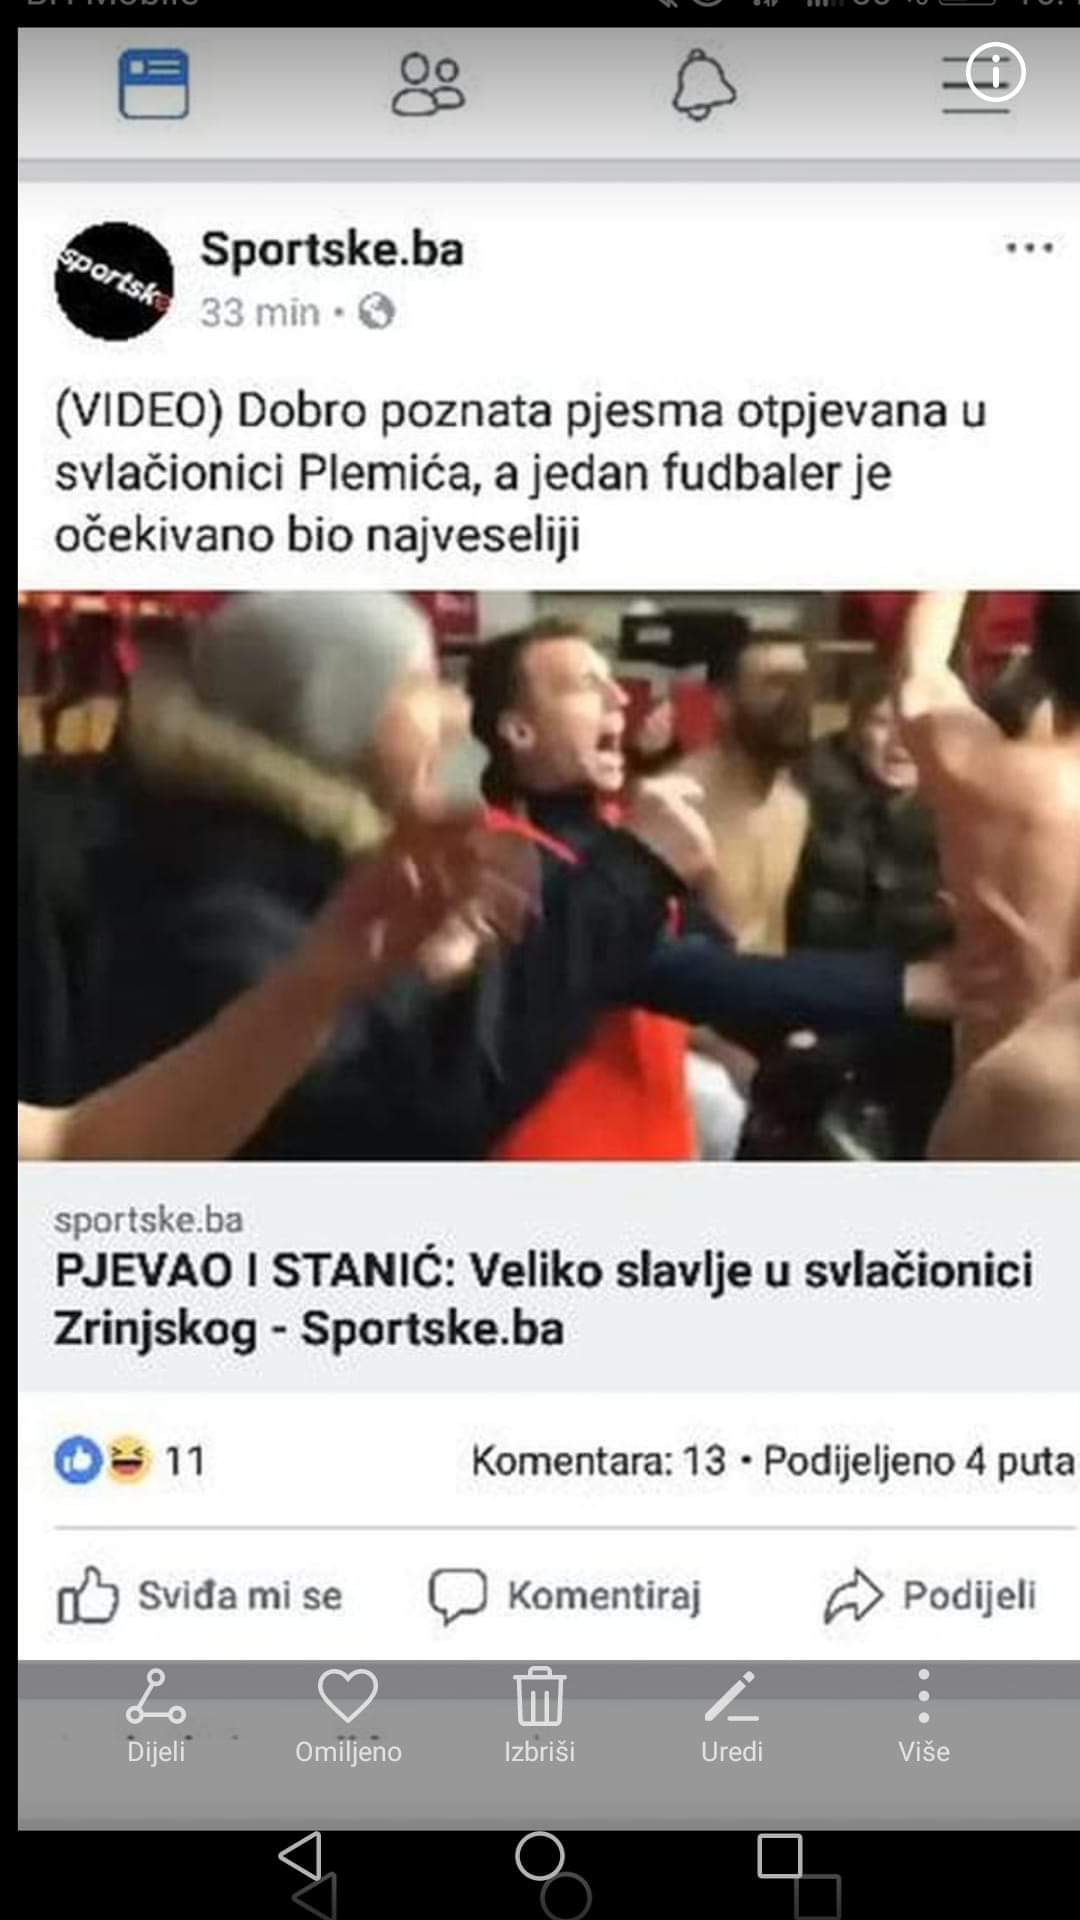Screen dimensions: 1080x1920
Task: Play the locker room video thumbnail
Action: pos(549,876)
